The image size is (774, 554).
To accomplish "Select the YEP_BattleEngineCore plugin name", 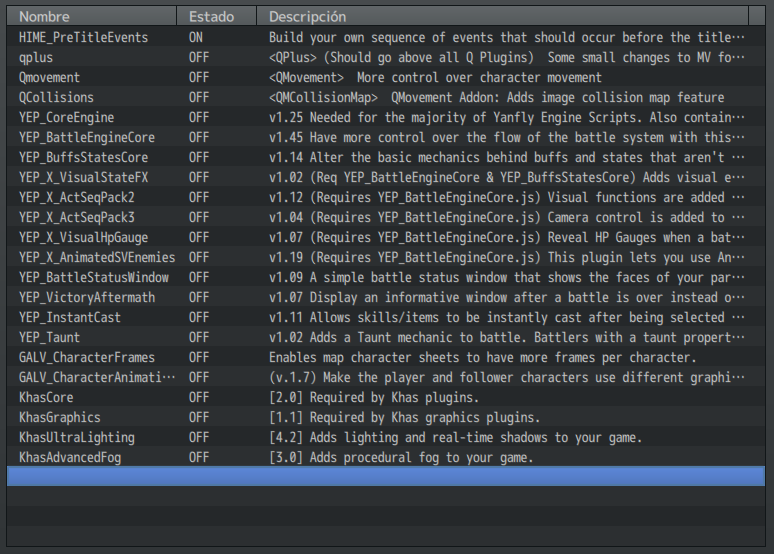I will pyautogui.click(x=86, y=137).
